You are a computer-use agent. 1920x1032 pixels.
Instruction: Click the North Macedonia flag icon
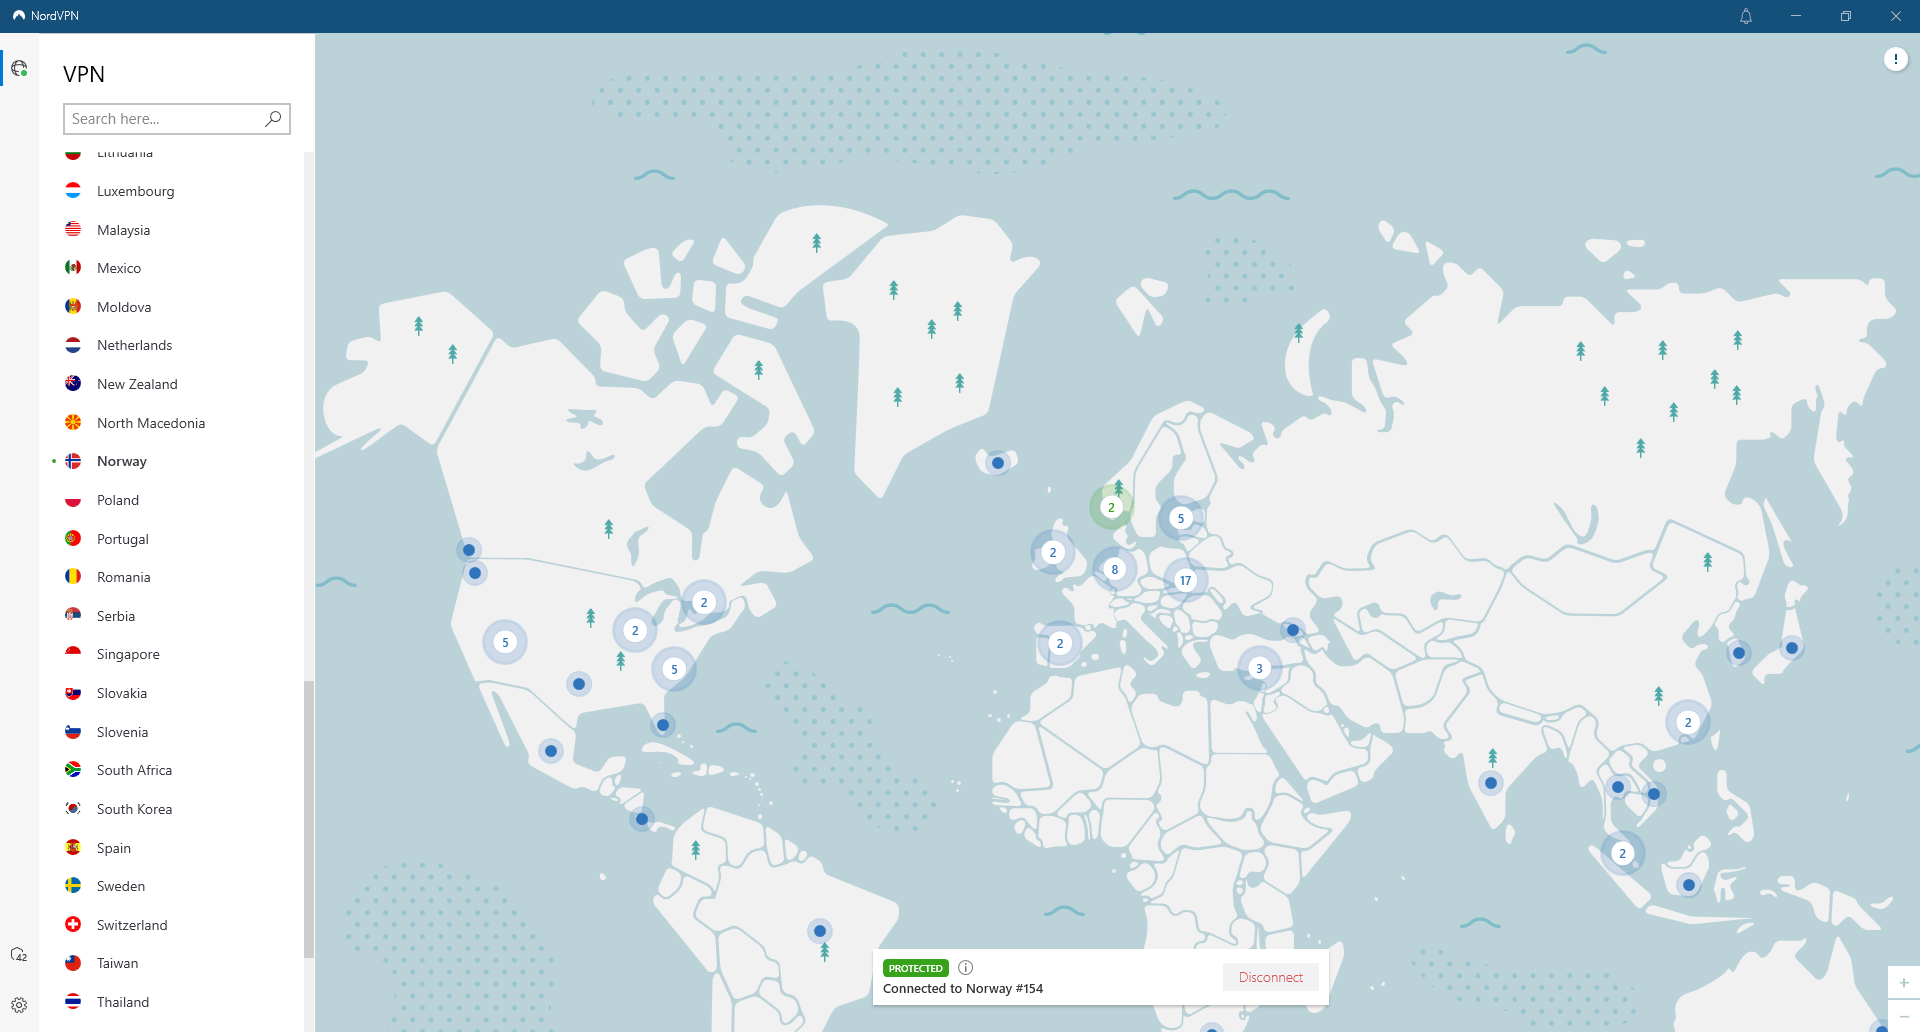[x=73, y=422]
